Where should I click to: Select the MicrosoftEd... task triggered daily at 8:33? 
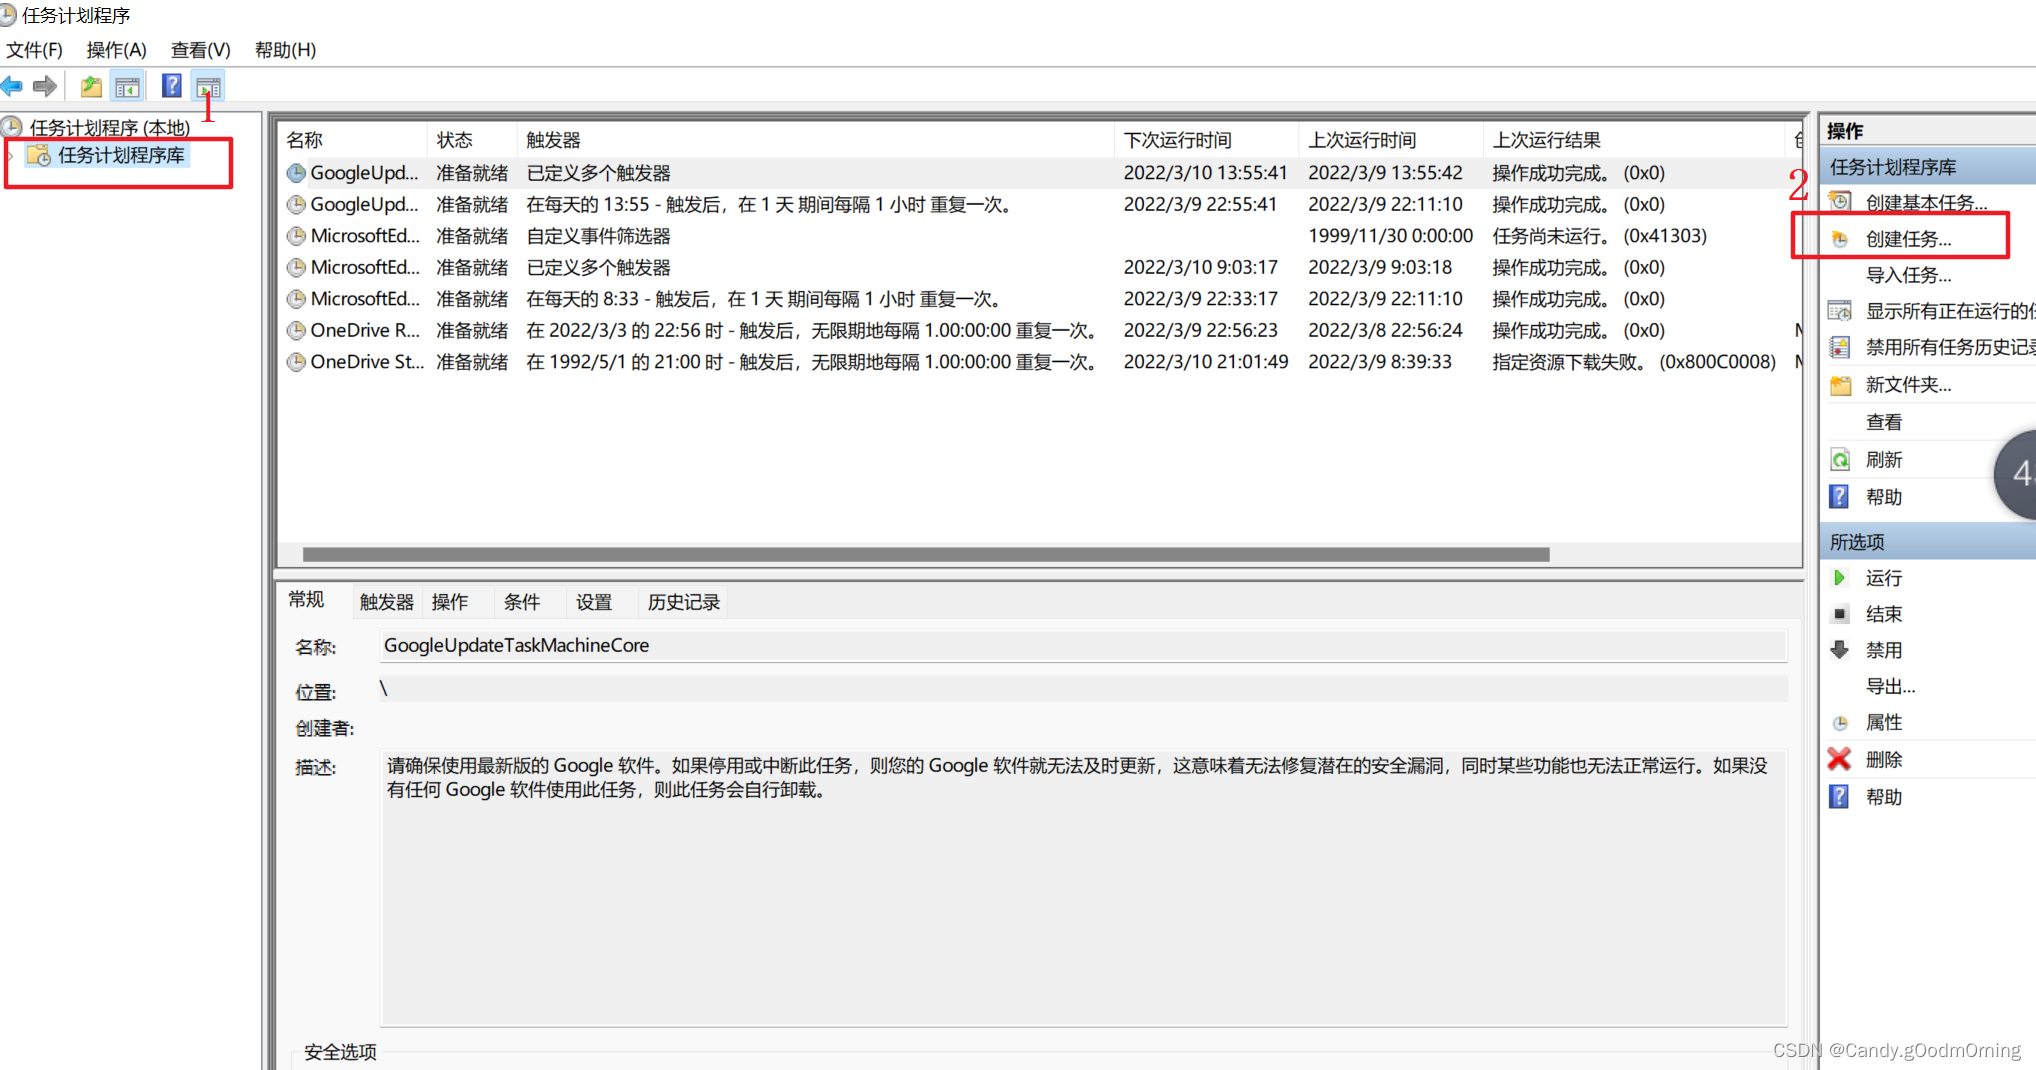(x=1040, y=299)
